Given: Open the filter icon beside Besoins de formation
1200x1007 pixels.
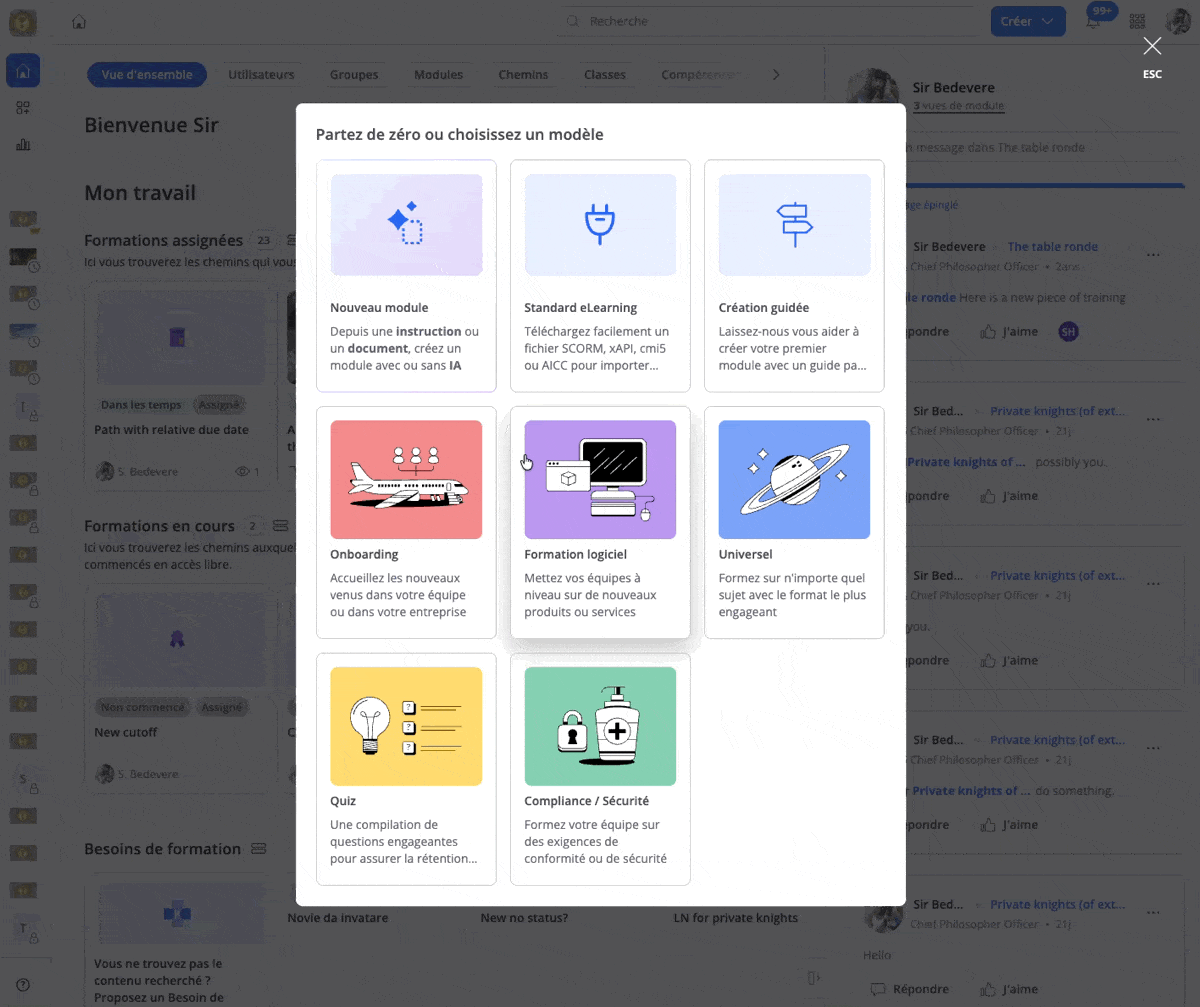Looking at the screenshot, I should pyautogui.click(x=258, y=849).
